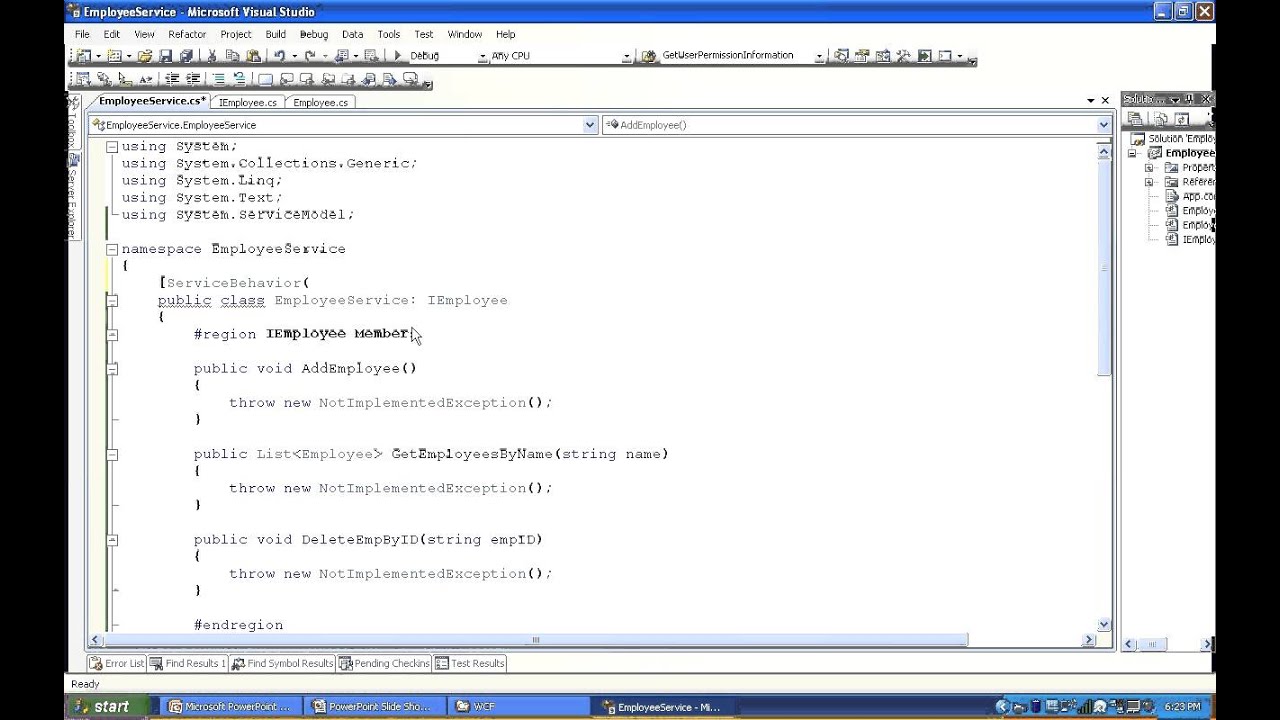1280x720 pixels.
Task: Open the Error List tab
Action: (117, 663)
